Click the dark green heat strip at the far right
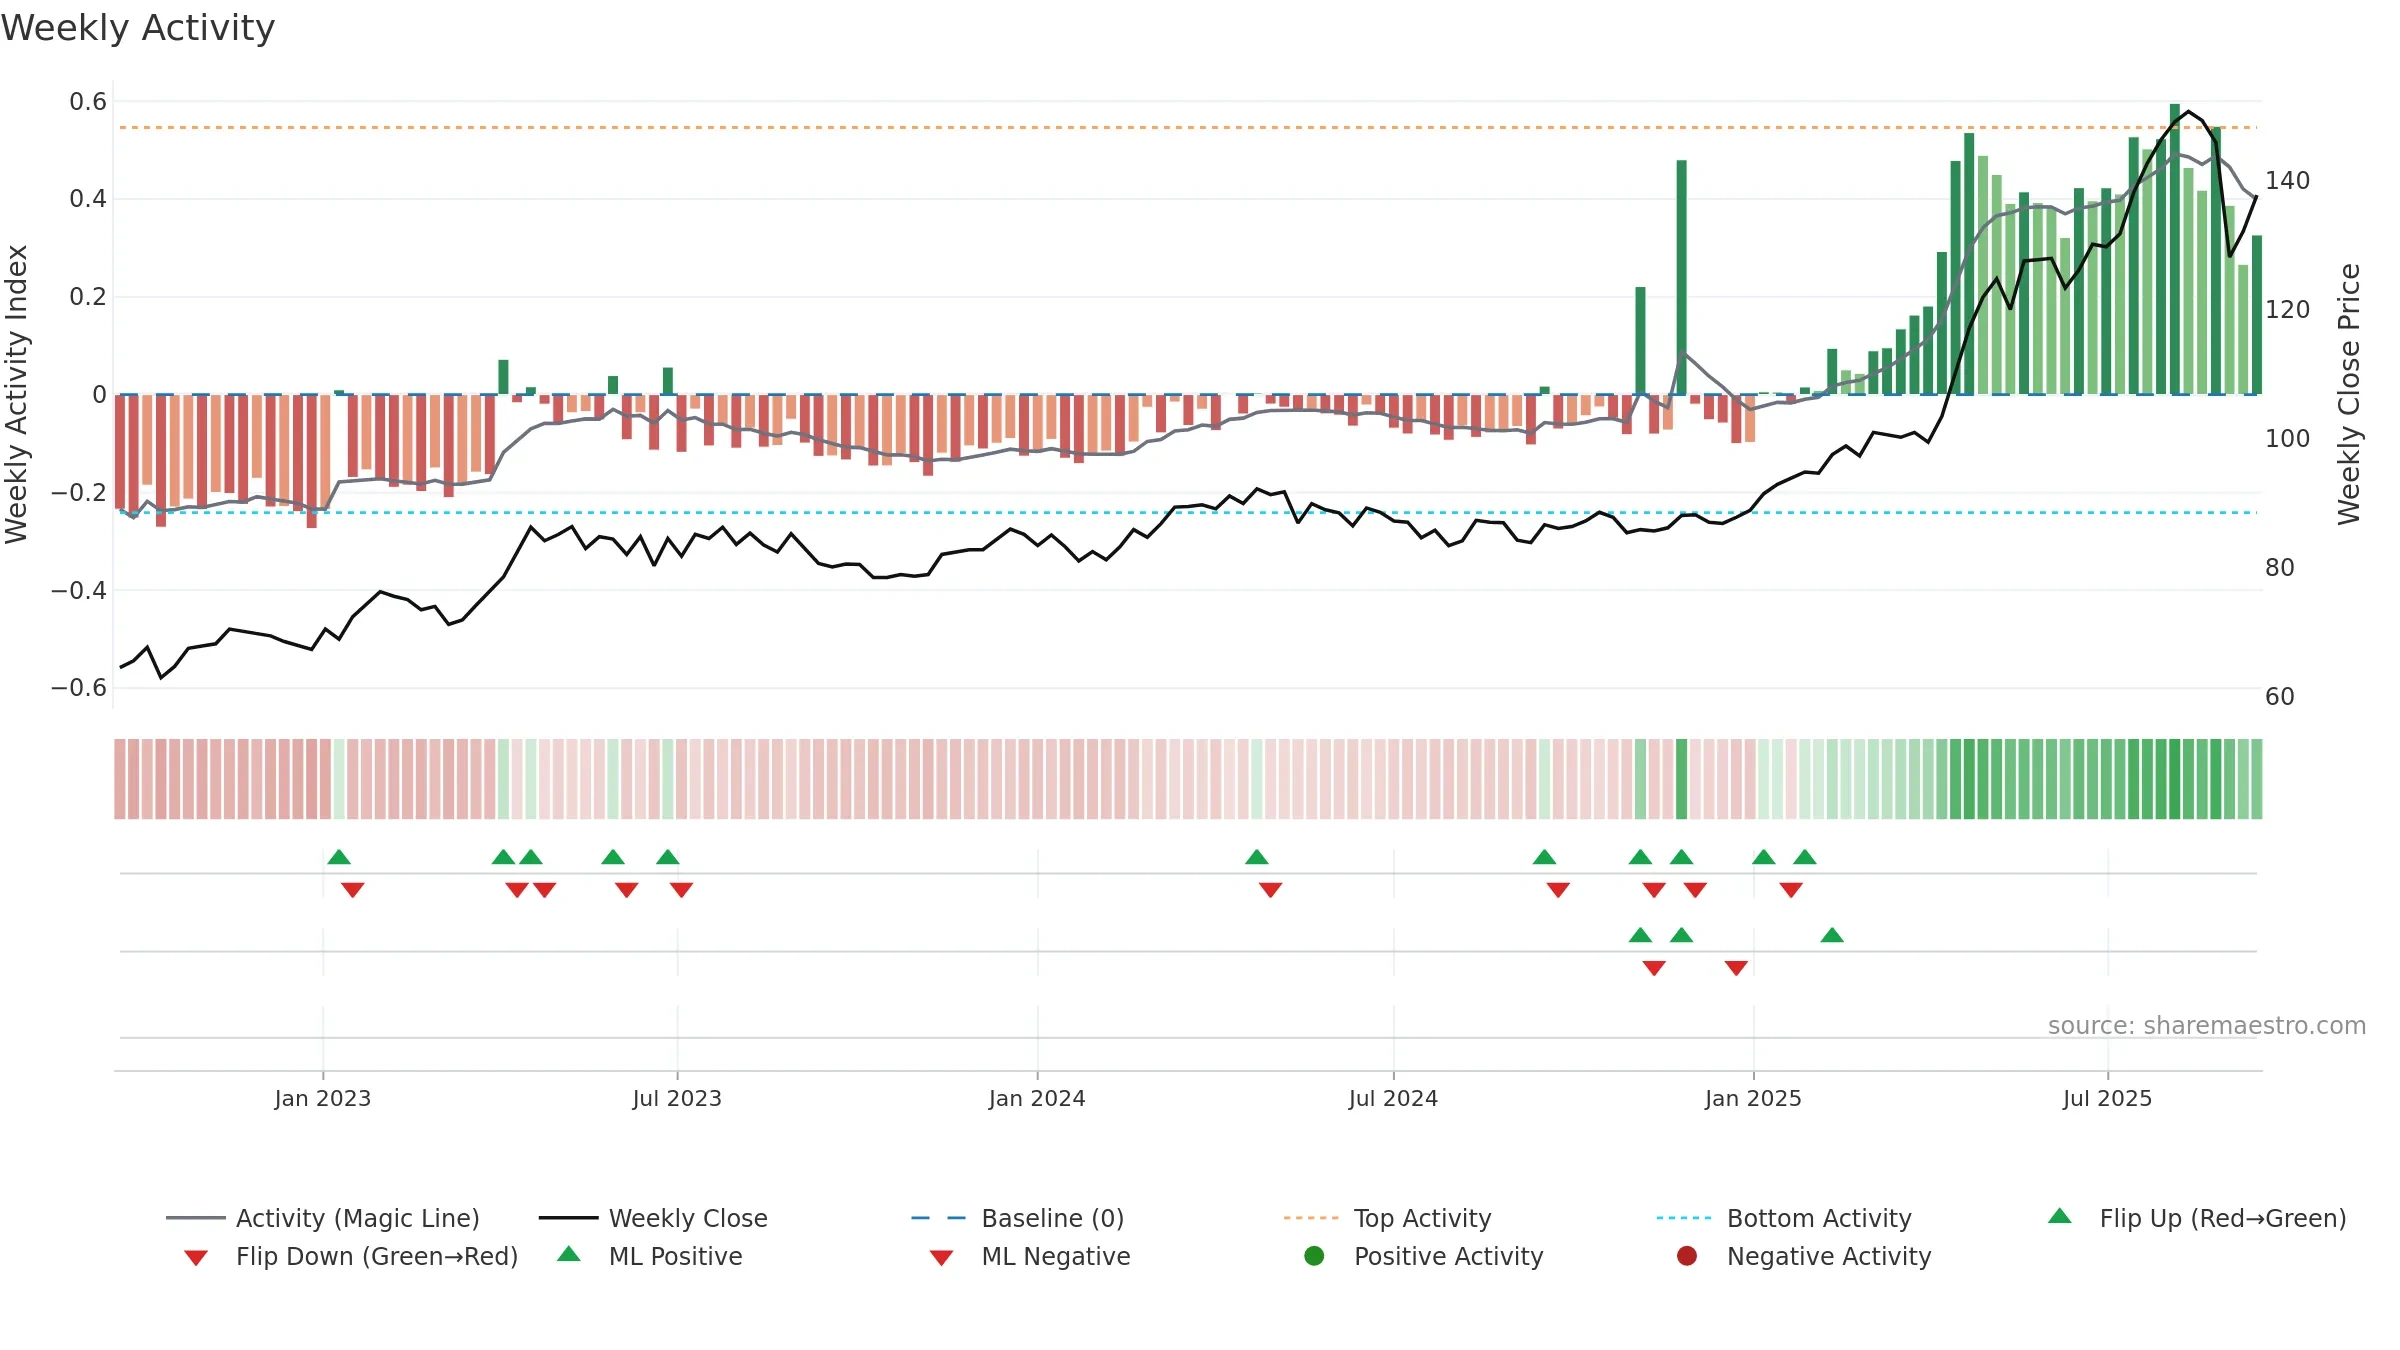Screen dimensions: 2400x1350 click(x=2256, y=779)
